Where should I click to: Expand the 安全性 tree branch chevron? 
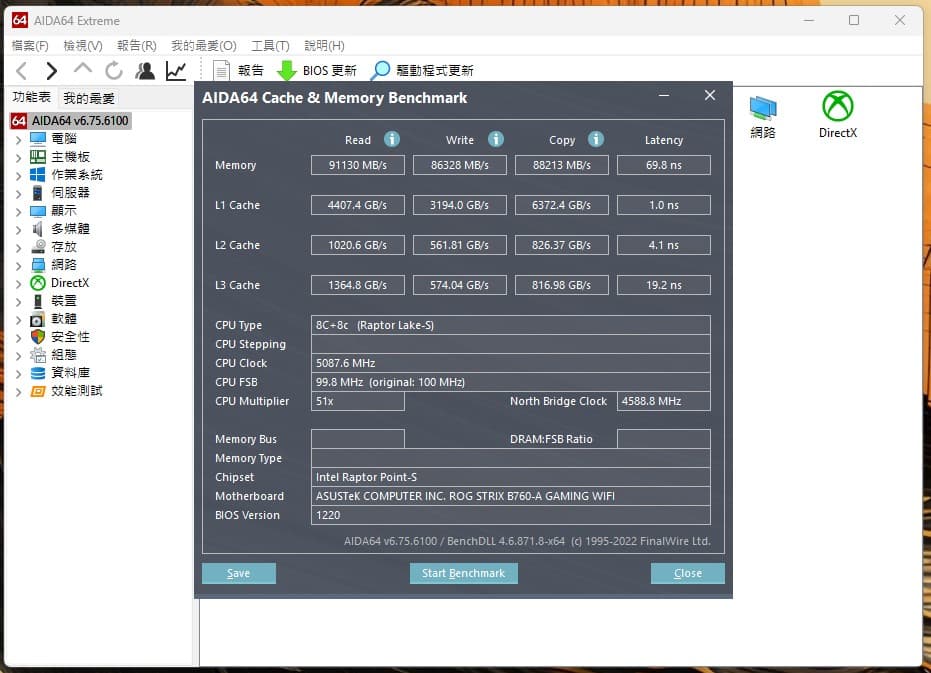click(18, 337)
